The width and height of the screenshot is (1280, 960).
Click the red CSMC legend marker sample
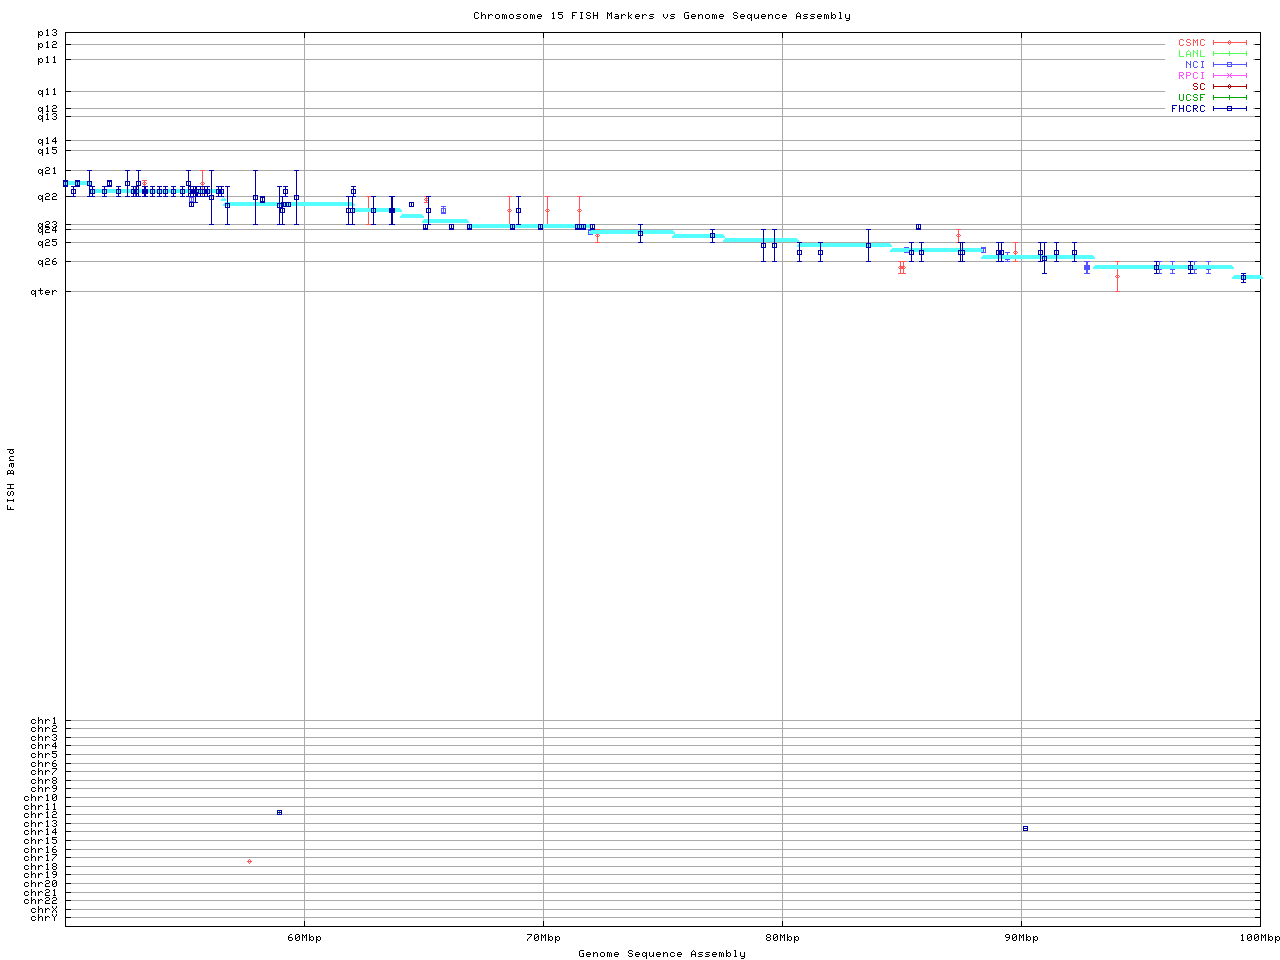click(1229, 43)
